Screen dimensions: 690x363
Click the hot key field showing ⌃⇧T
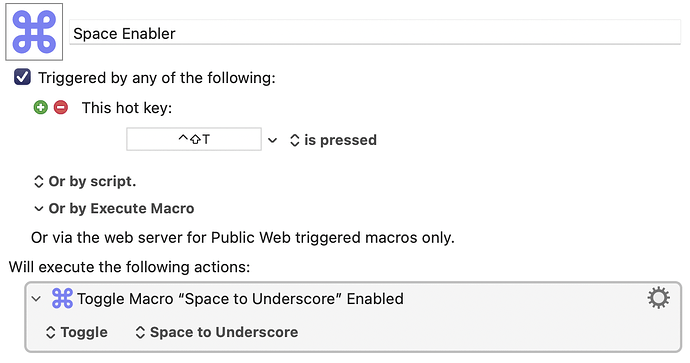[x=194, y=139]
